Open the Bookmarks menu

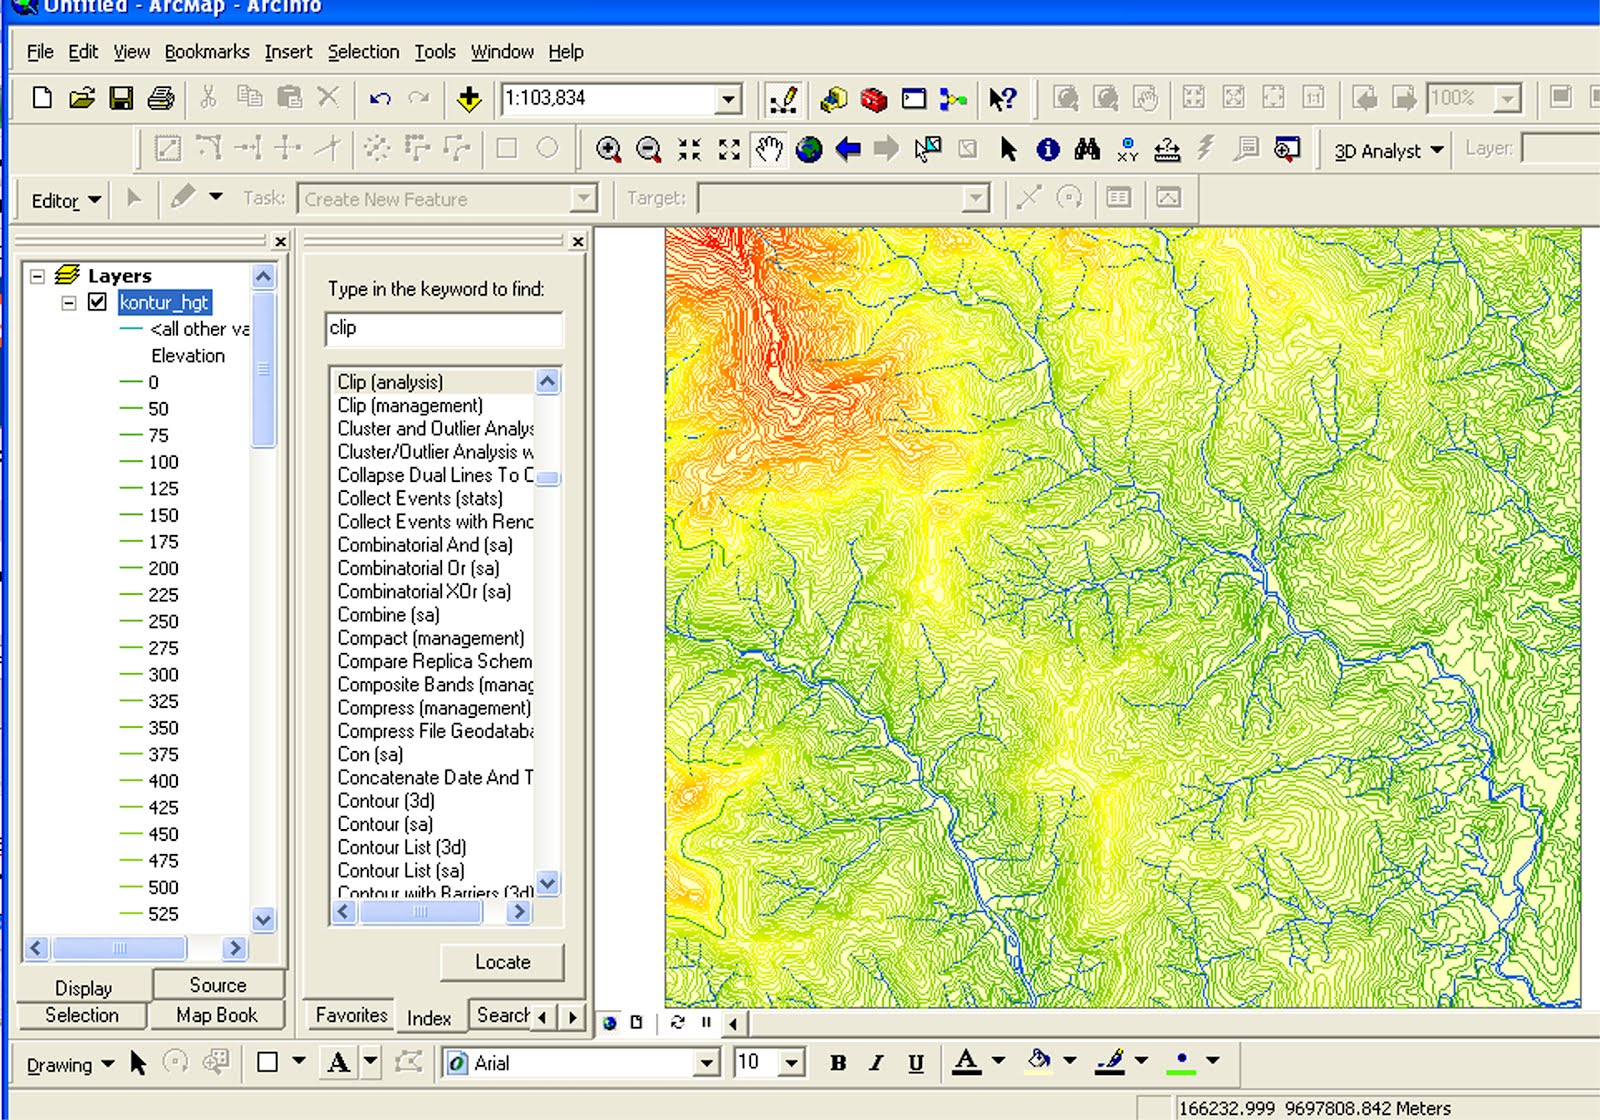pyautogui.click(x=206, y=52)
